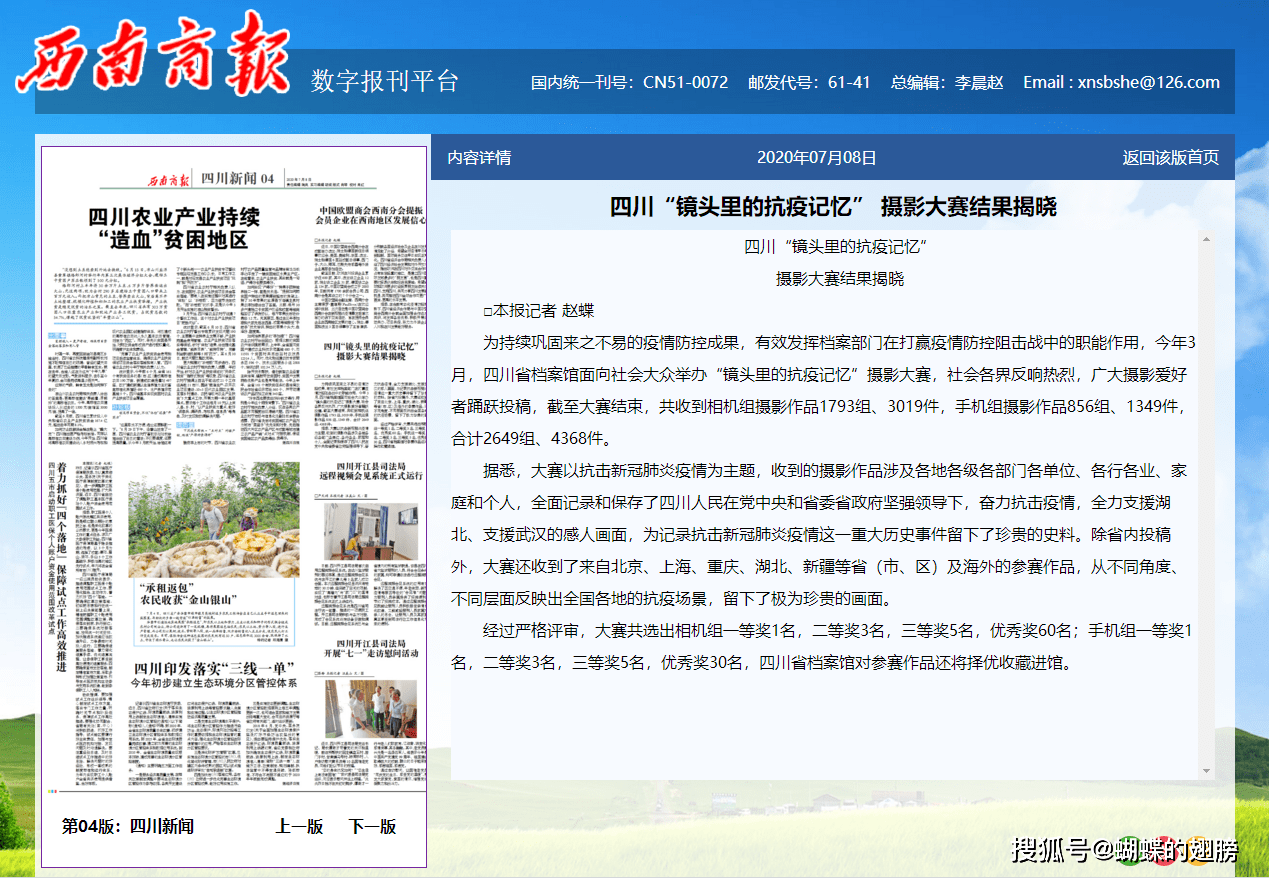Open the 摄影大赛结果揭晓 article on the page image
1269x878 pixels.
click(369, 351)
